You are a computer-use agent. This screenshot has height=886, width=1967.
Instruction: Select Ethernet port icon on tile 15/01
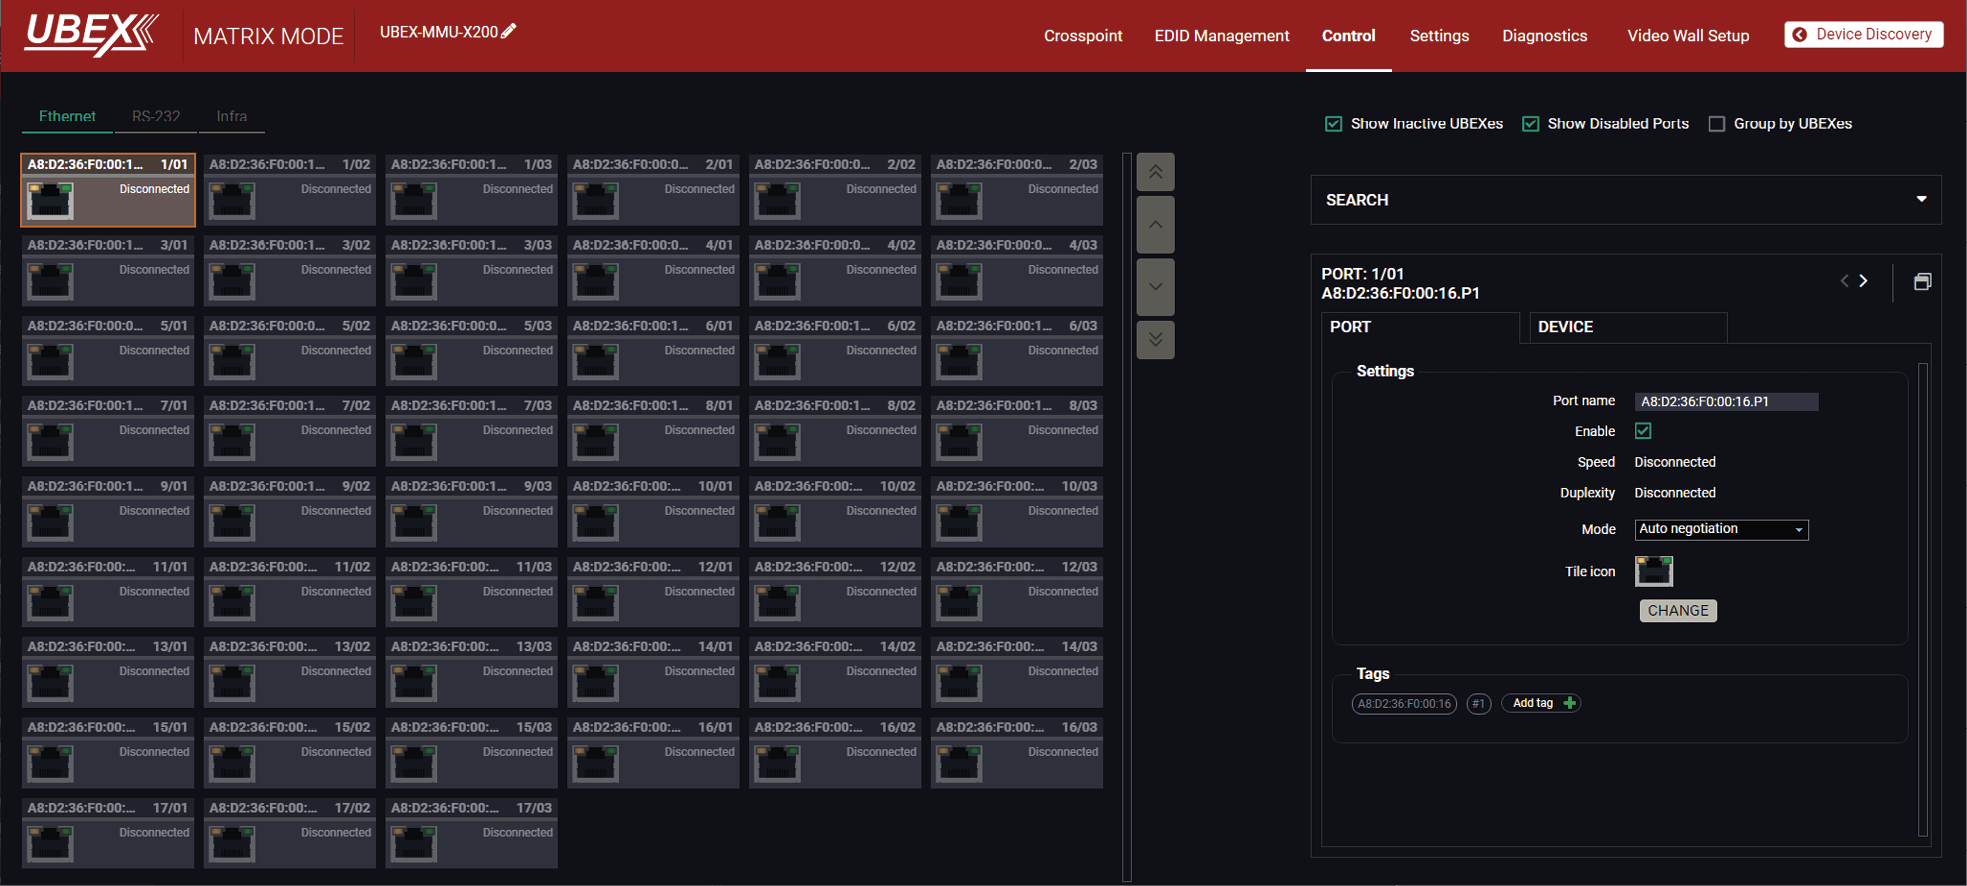pos(50,764)
